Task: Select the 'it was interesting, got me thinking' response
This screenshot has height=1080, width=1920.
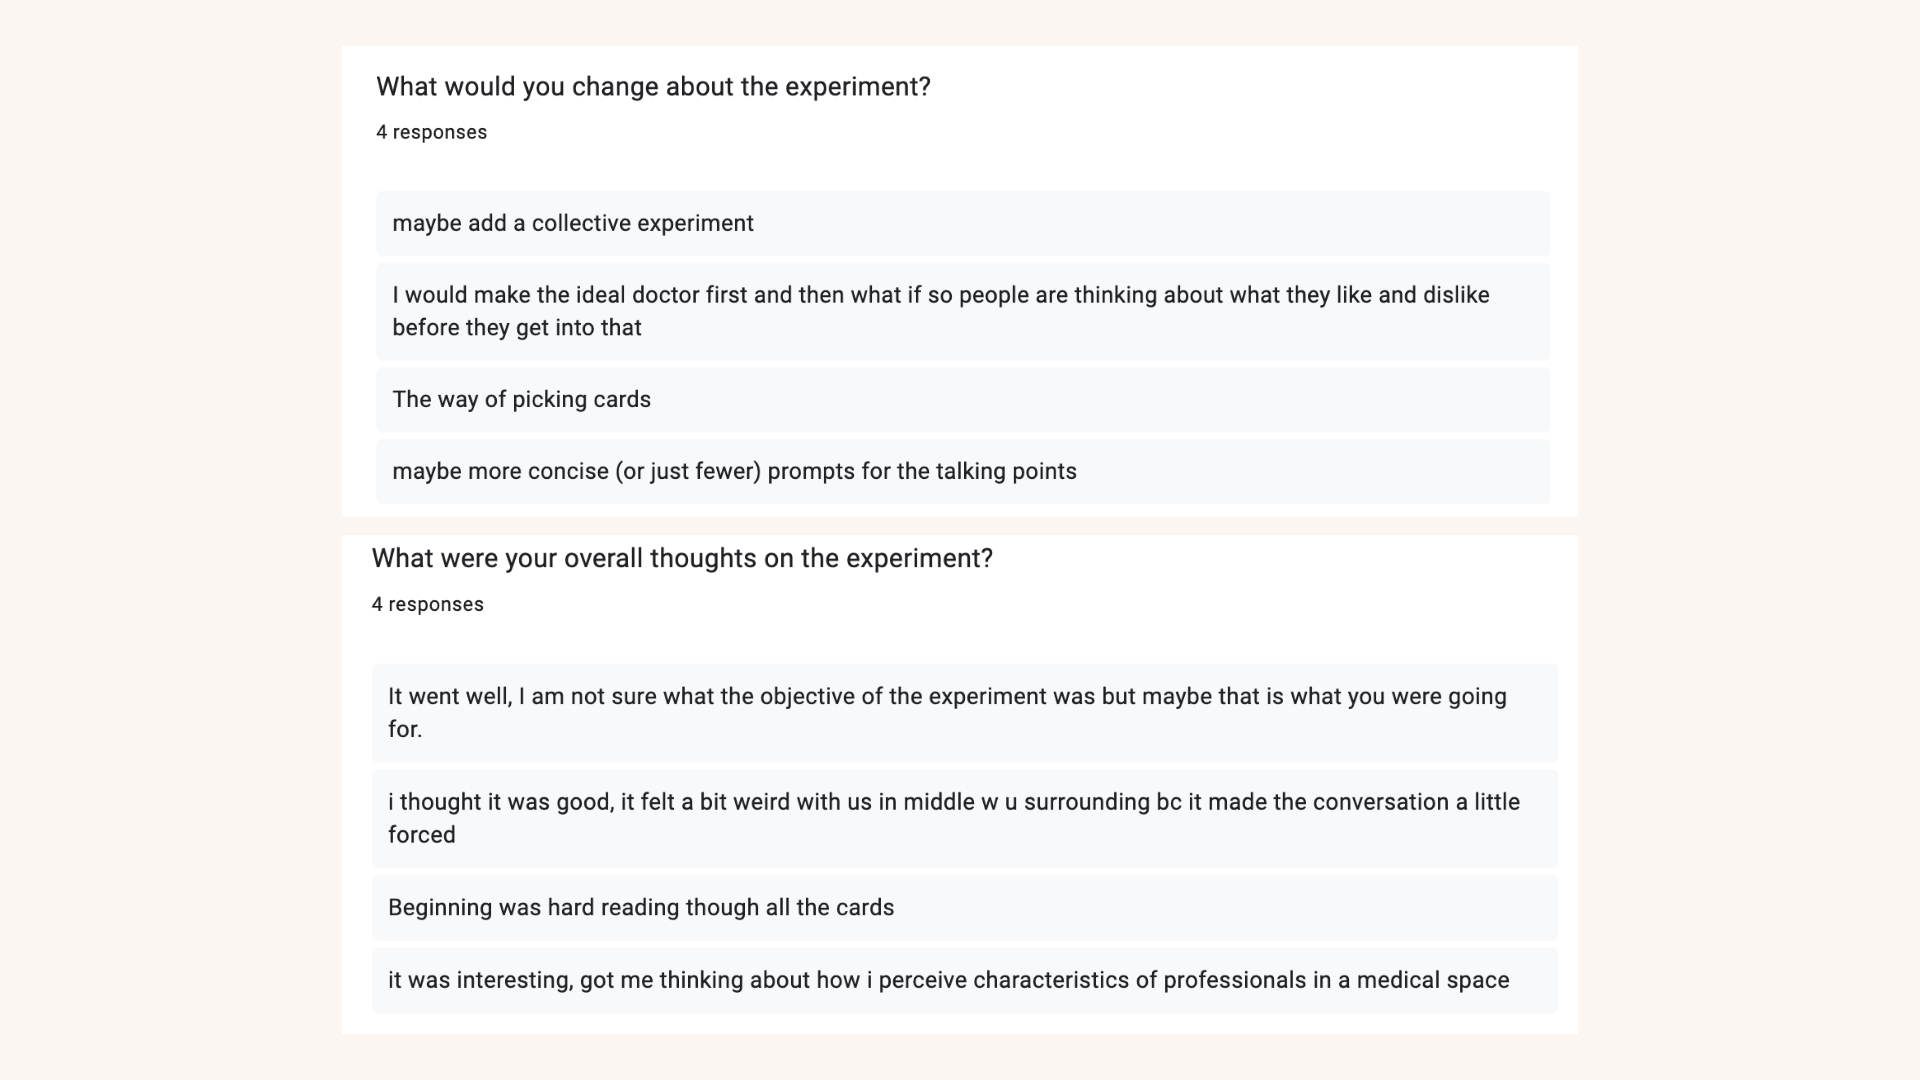Action: (x=965, y=980)
